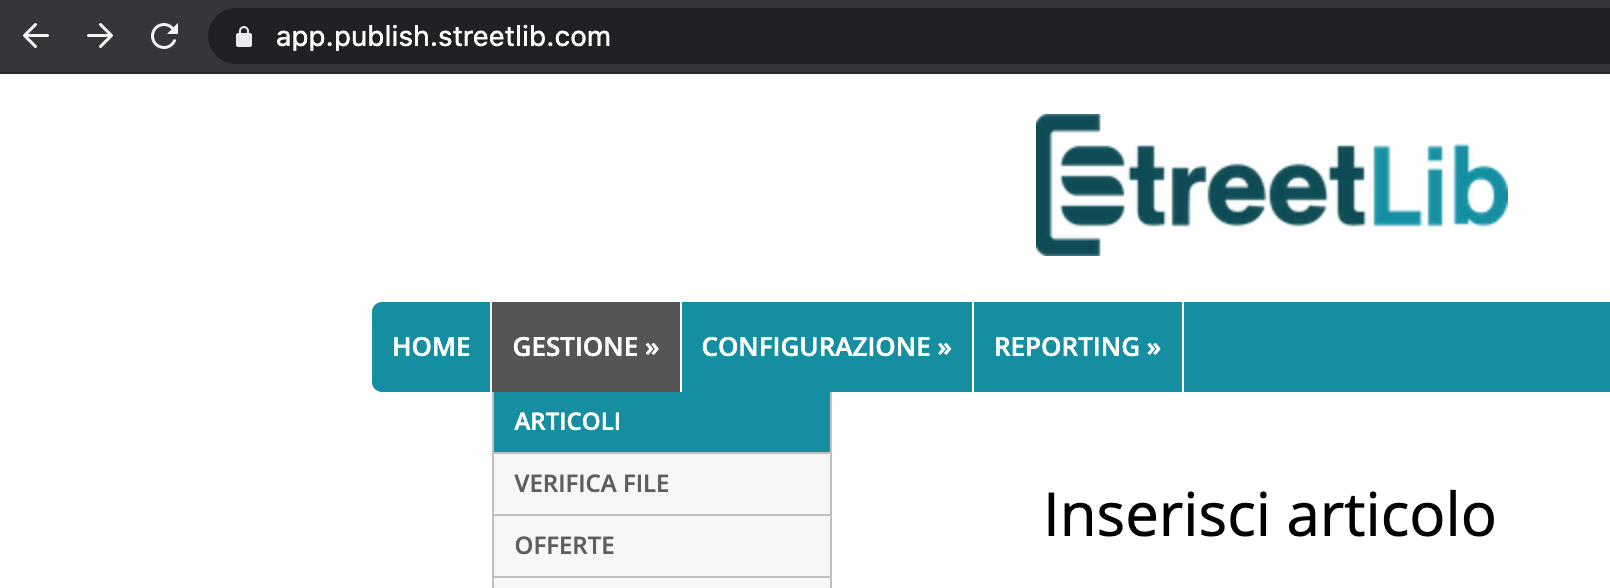
Task: Open the HOME menu item
Action: tap(431, 347)
